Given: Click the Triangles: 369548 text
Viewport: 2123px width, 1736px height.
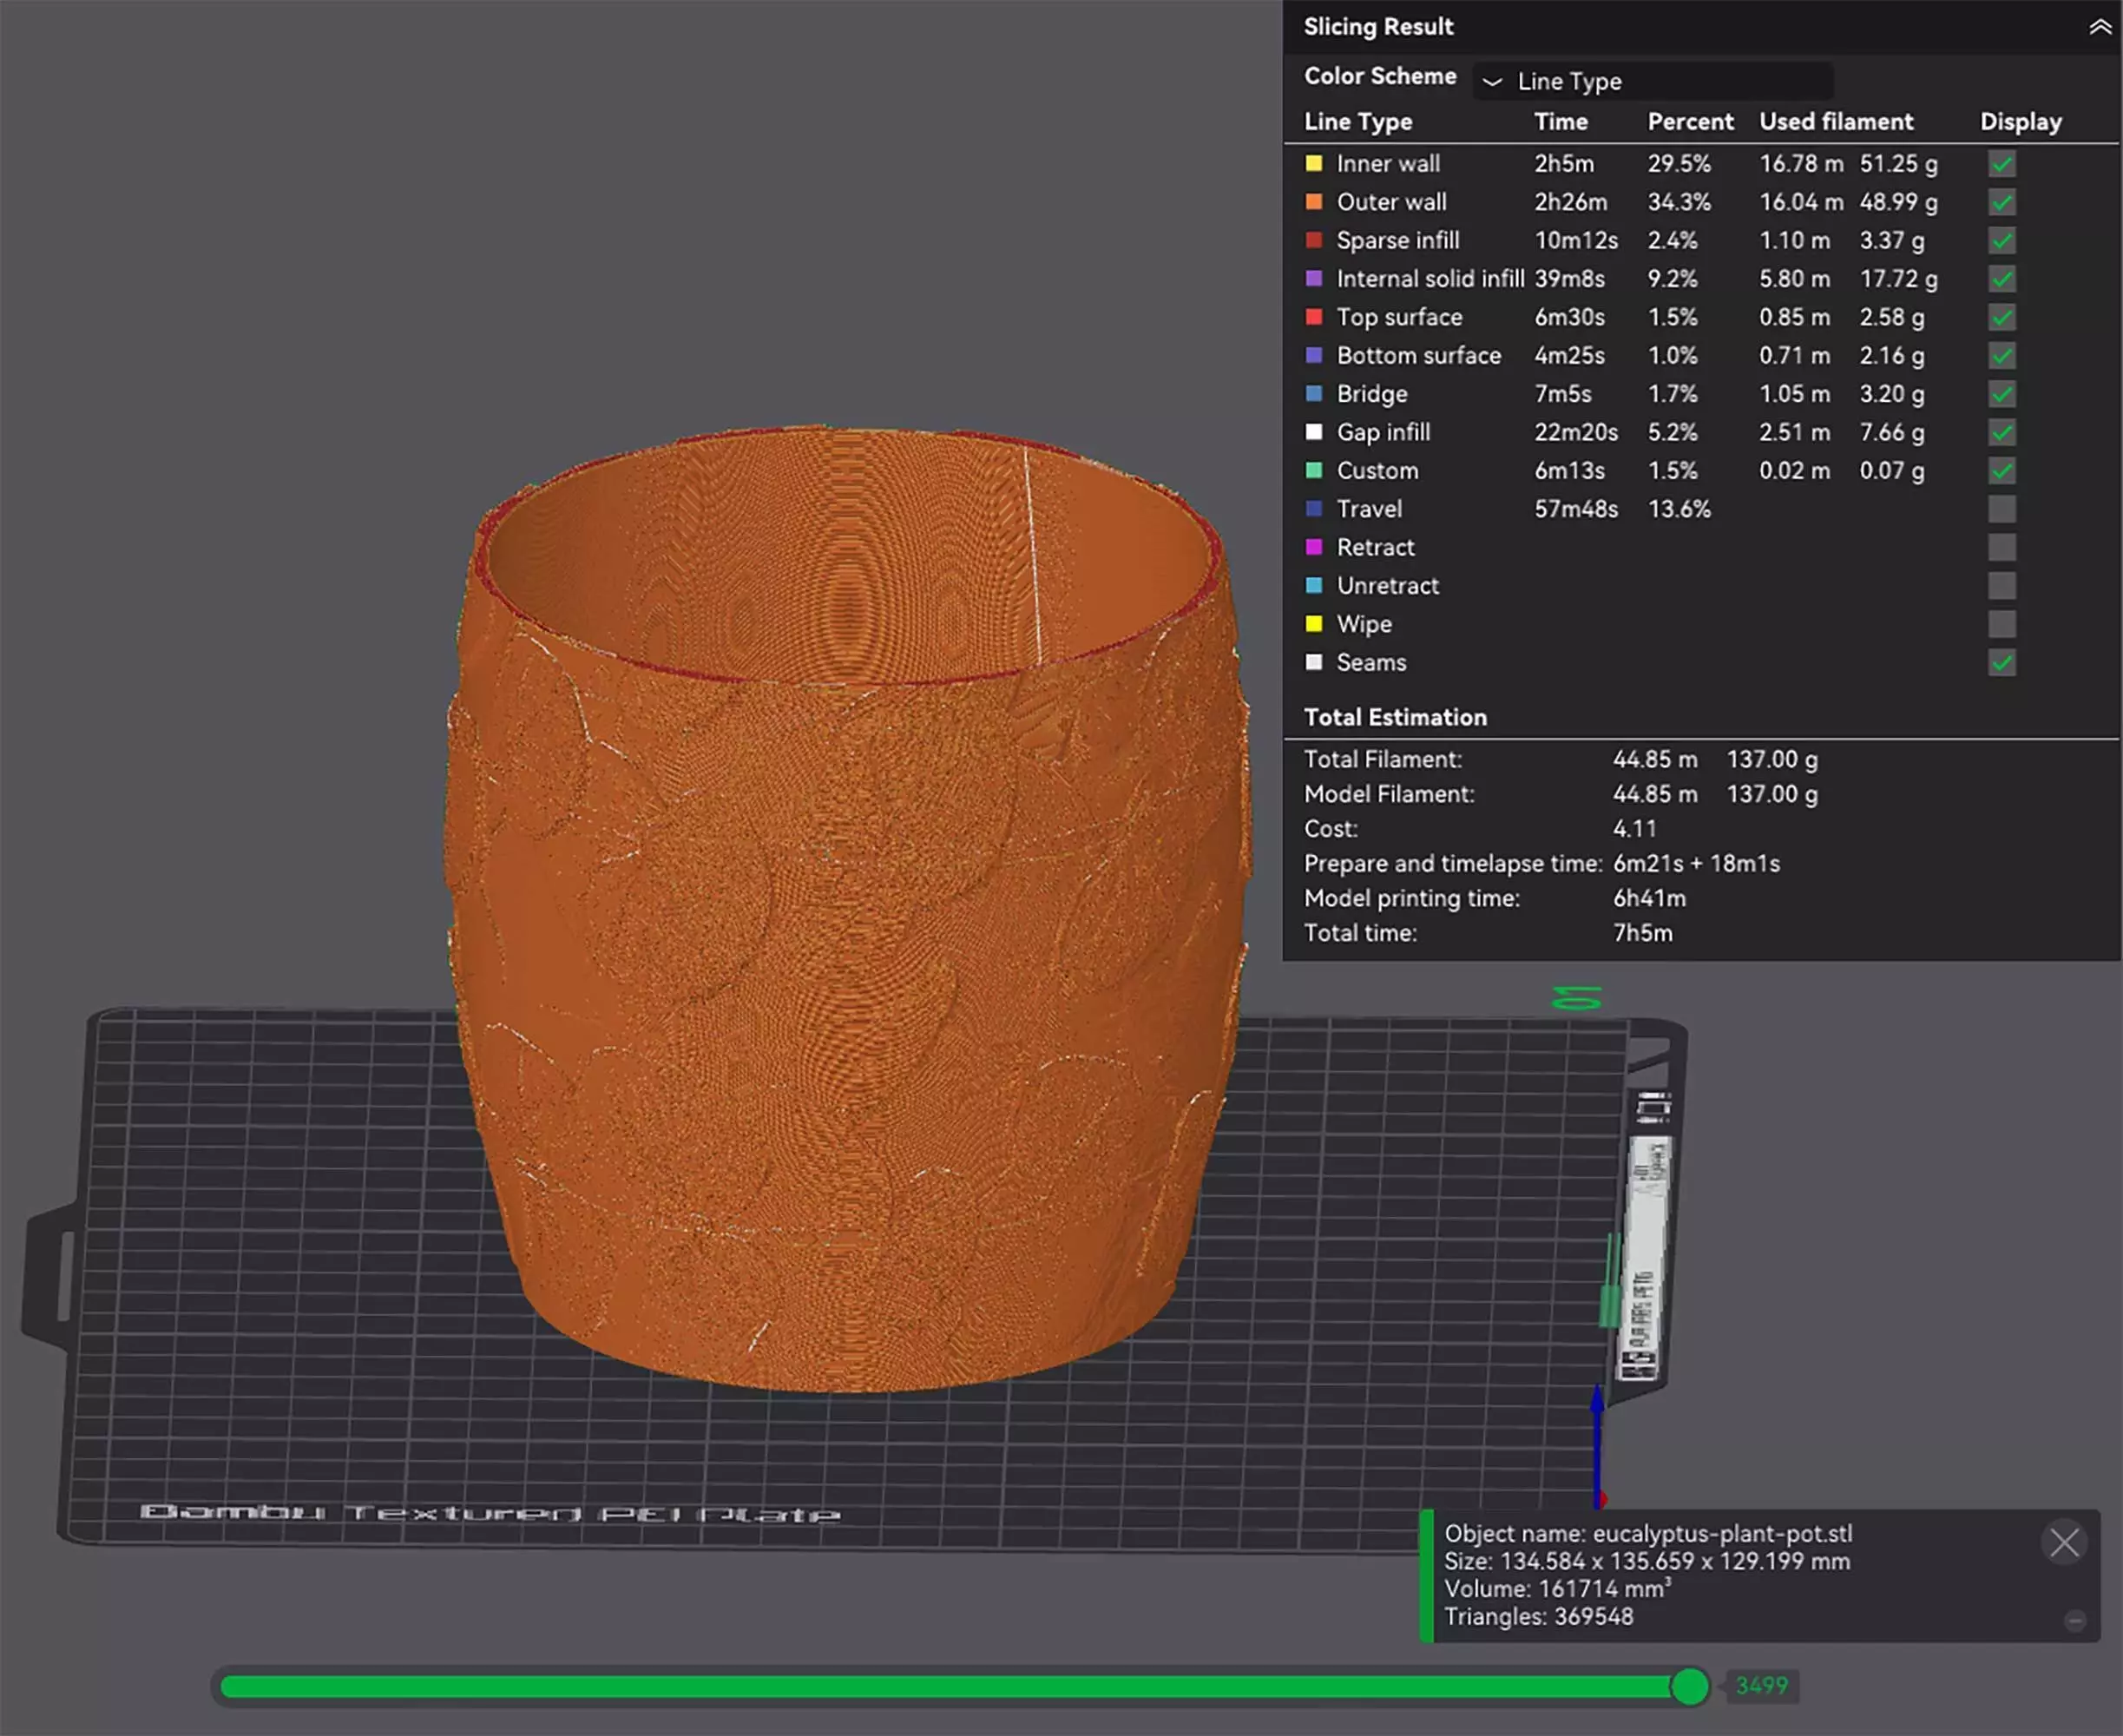Looking at the screenshot, I should (x=1538, y=1616).
